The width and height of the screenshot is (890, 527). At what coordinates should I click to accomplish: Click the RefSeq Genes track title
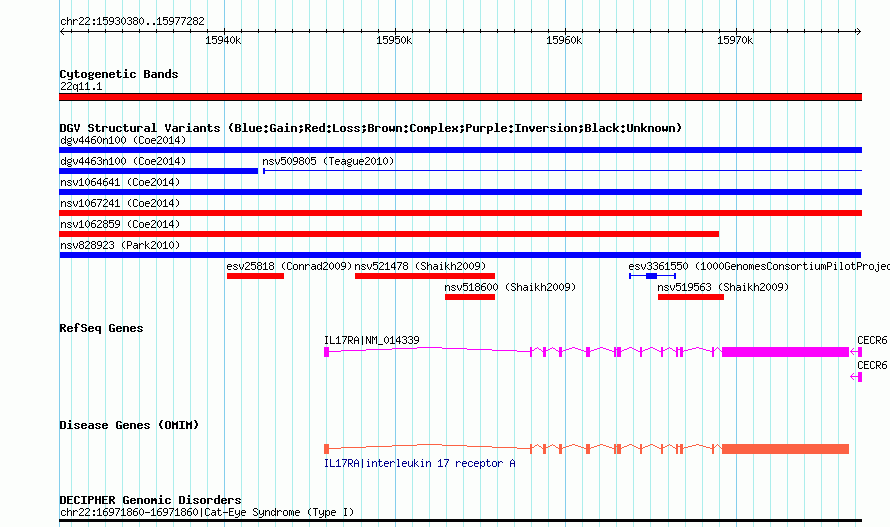[102, 328]
